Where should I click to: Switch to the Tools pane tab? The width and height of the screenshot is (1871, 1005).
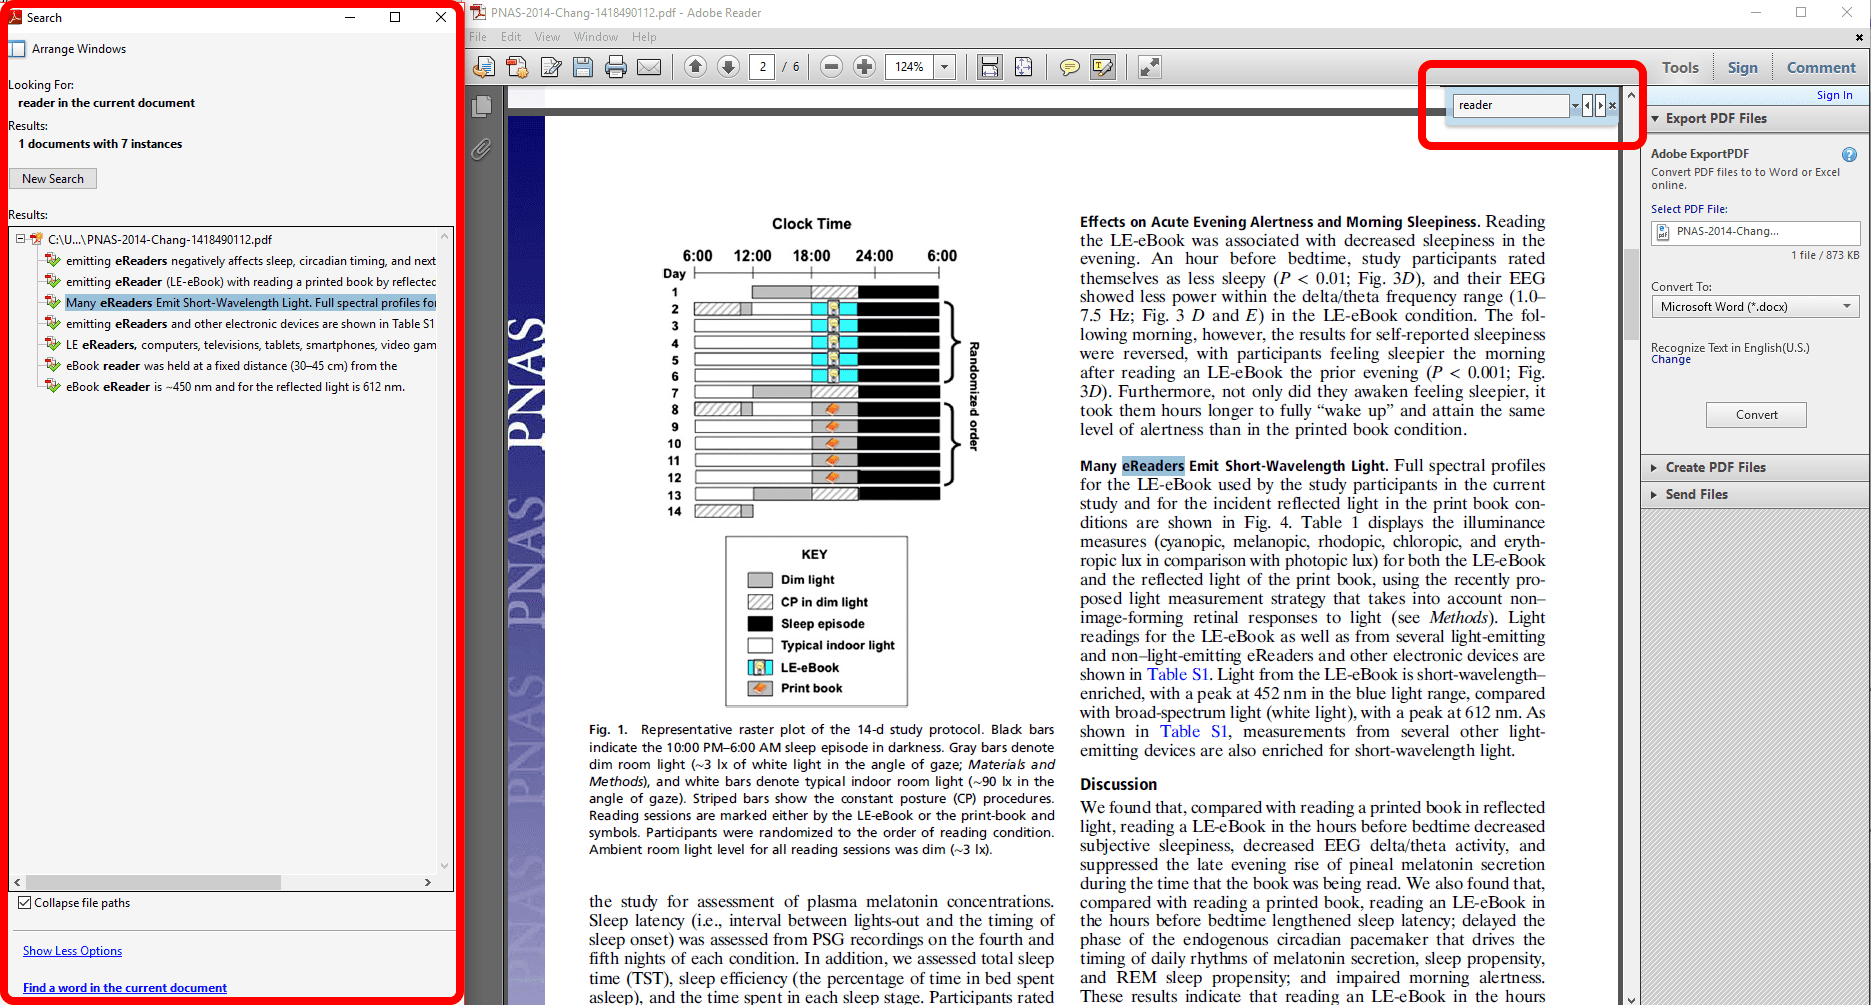click(x=1680, y=68)
